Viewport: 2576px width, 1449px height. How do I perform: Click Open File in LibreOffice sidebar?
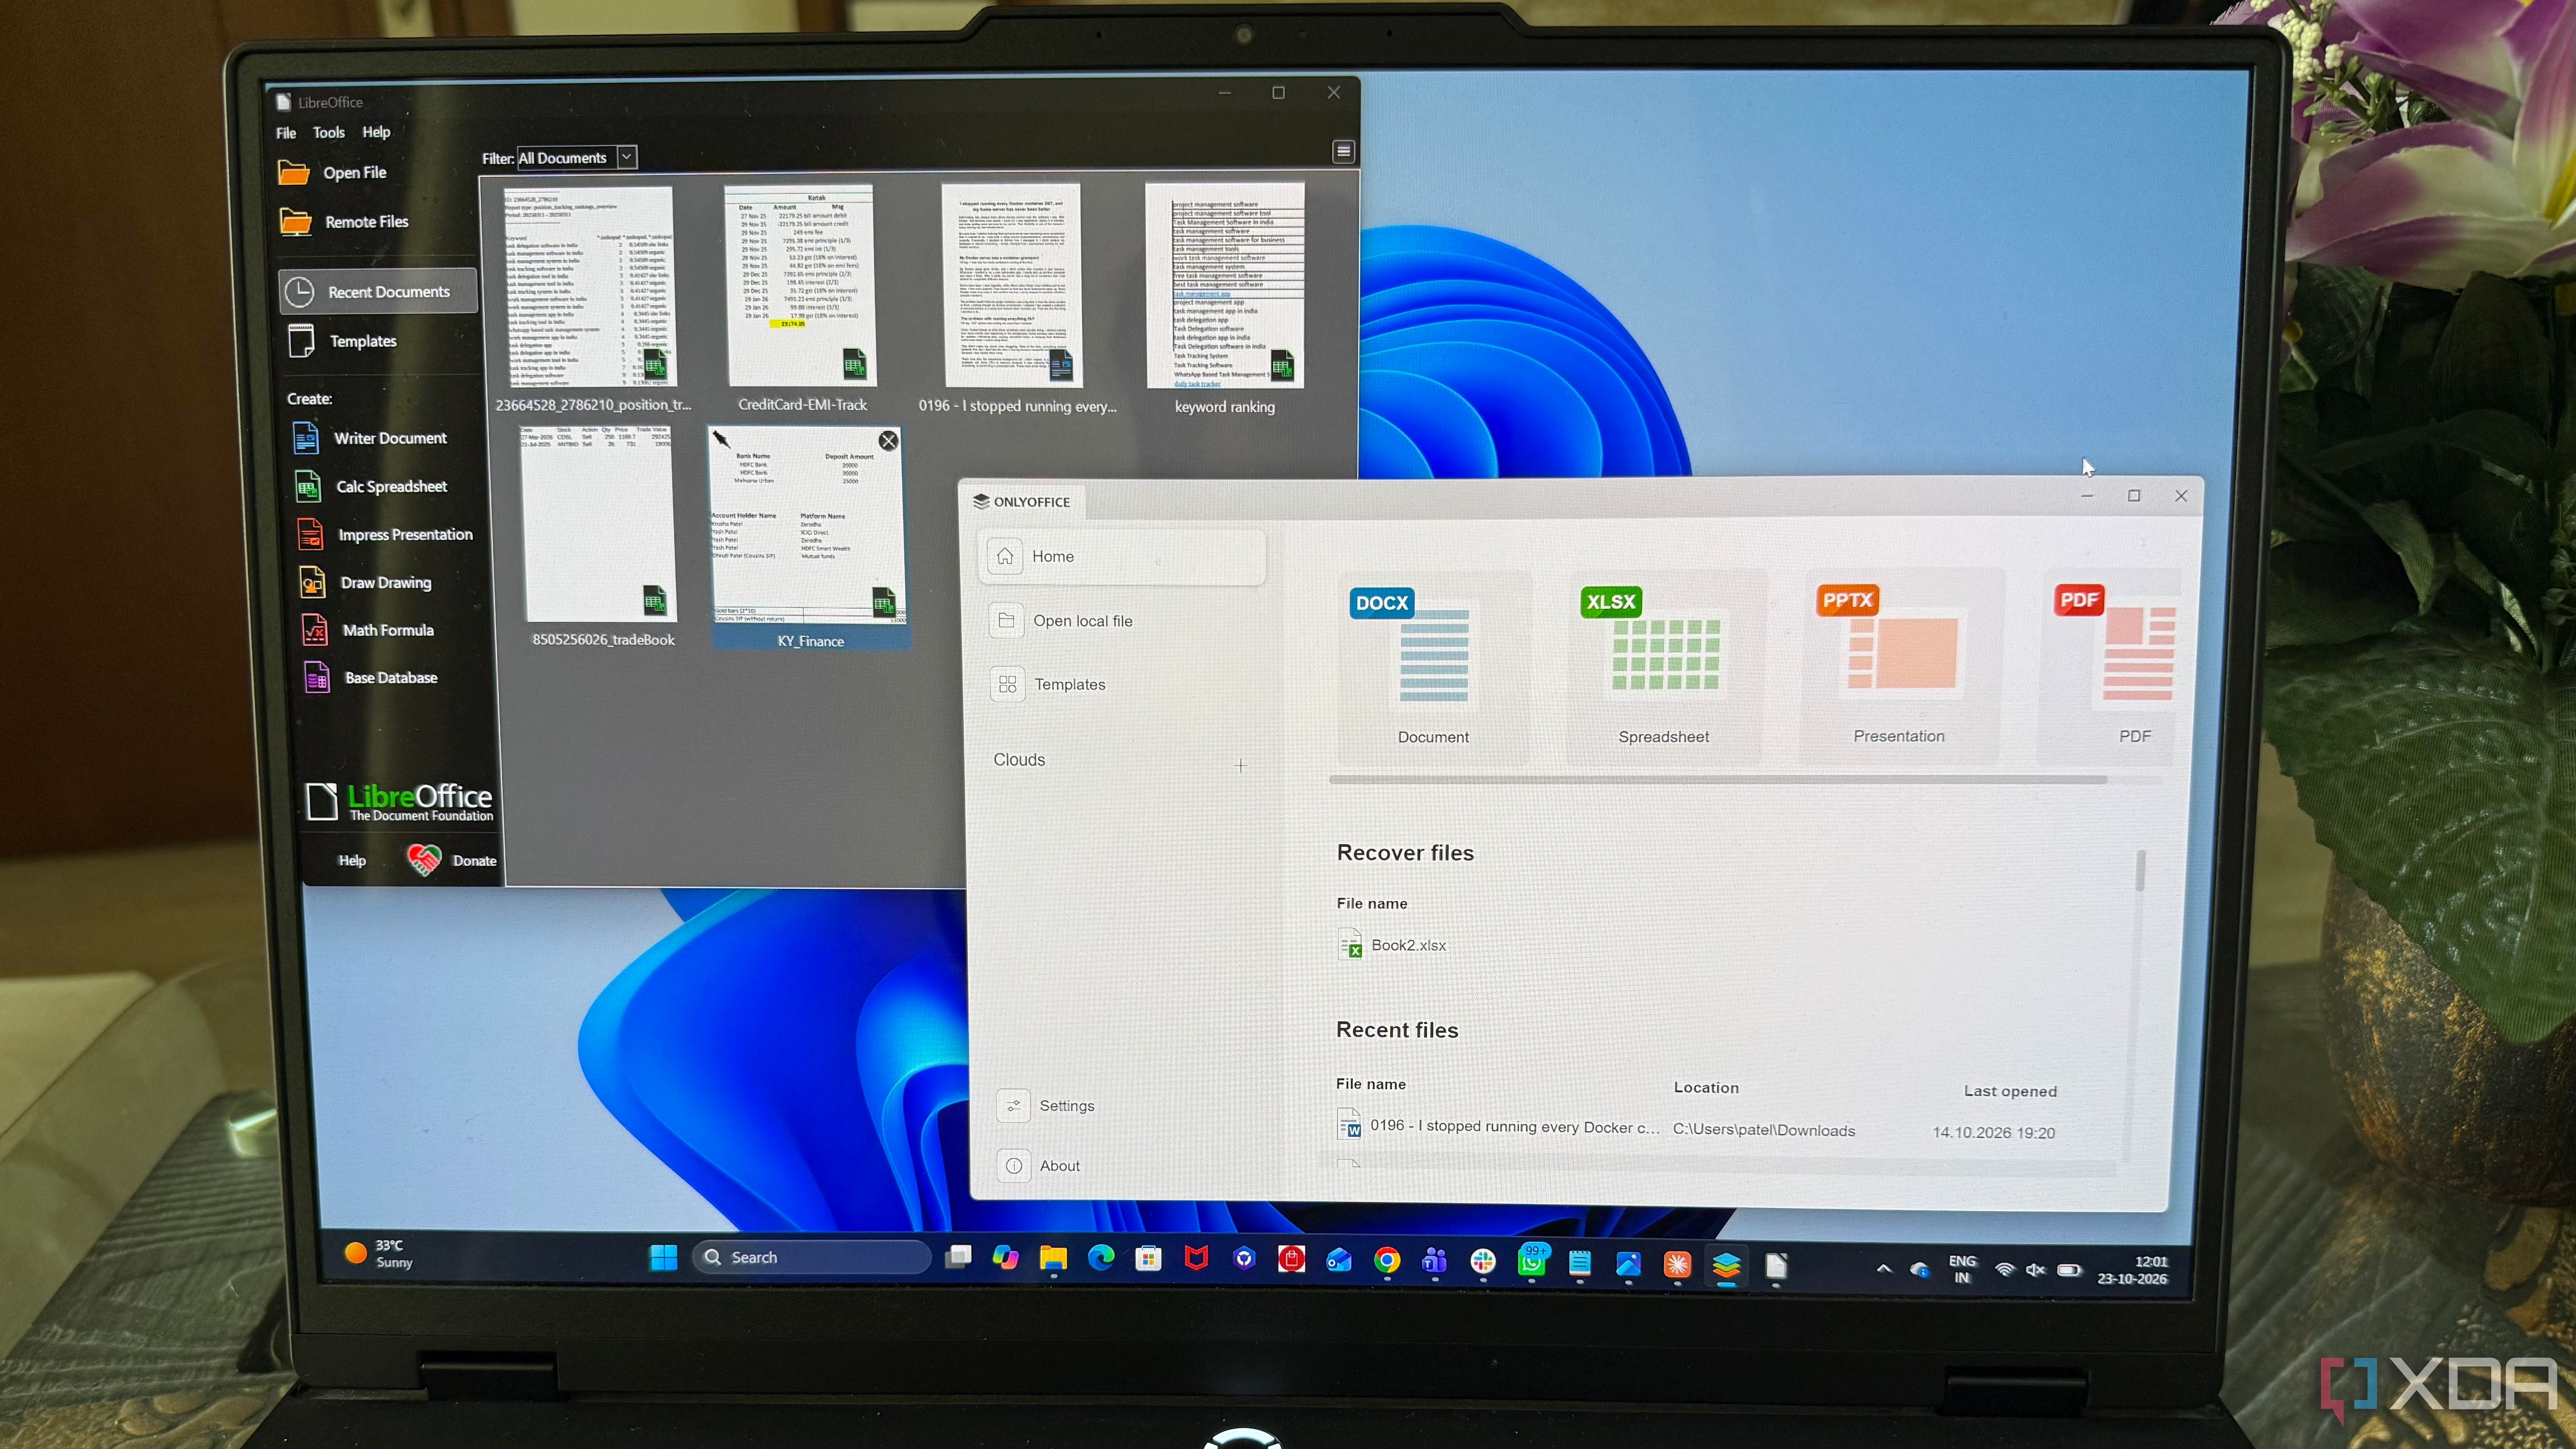coord(333,173)
